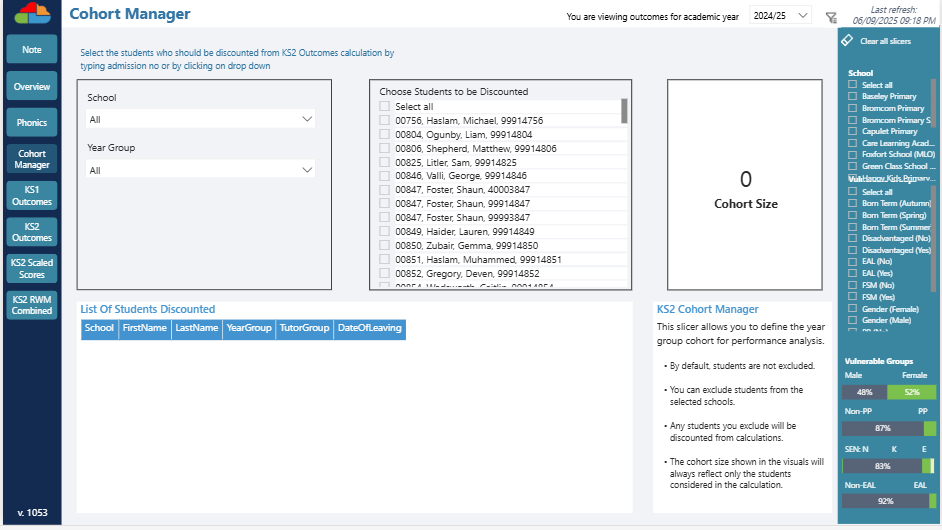Click the cloud logo in top-left corner

point(33,13)
